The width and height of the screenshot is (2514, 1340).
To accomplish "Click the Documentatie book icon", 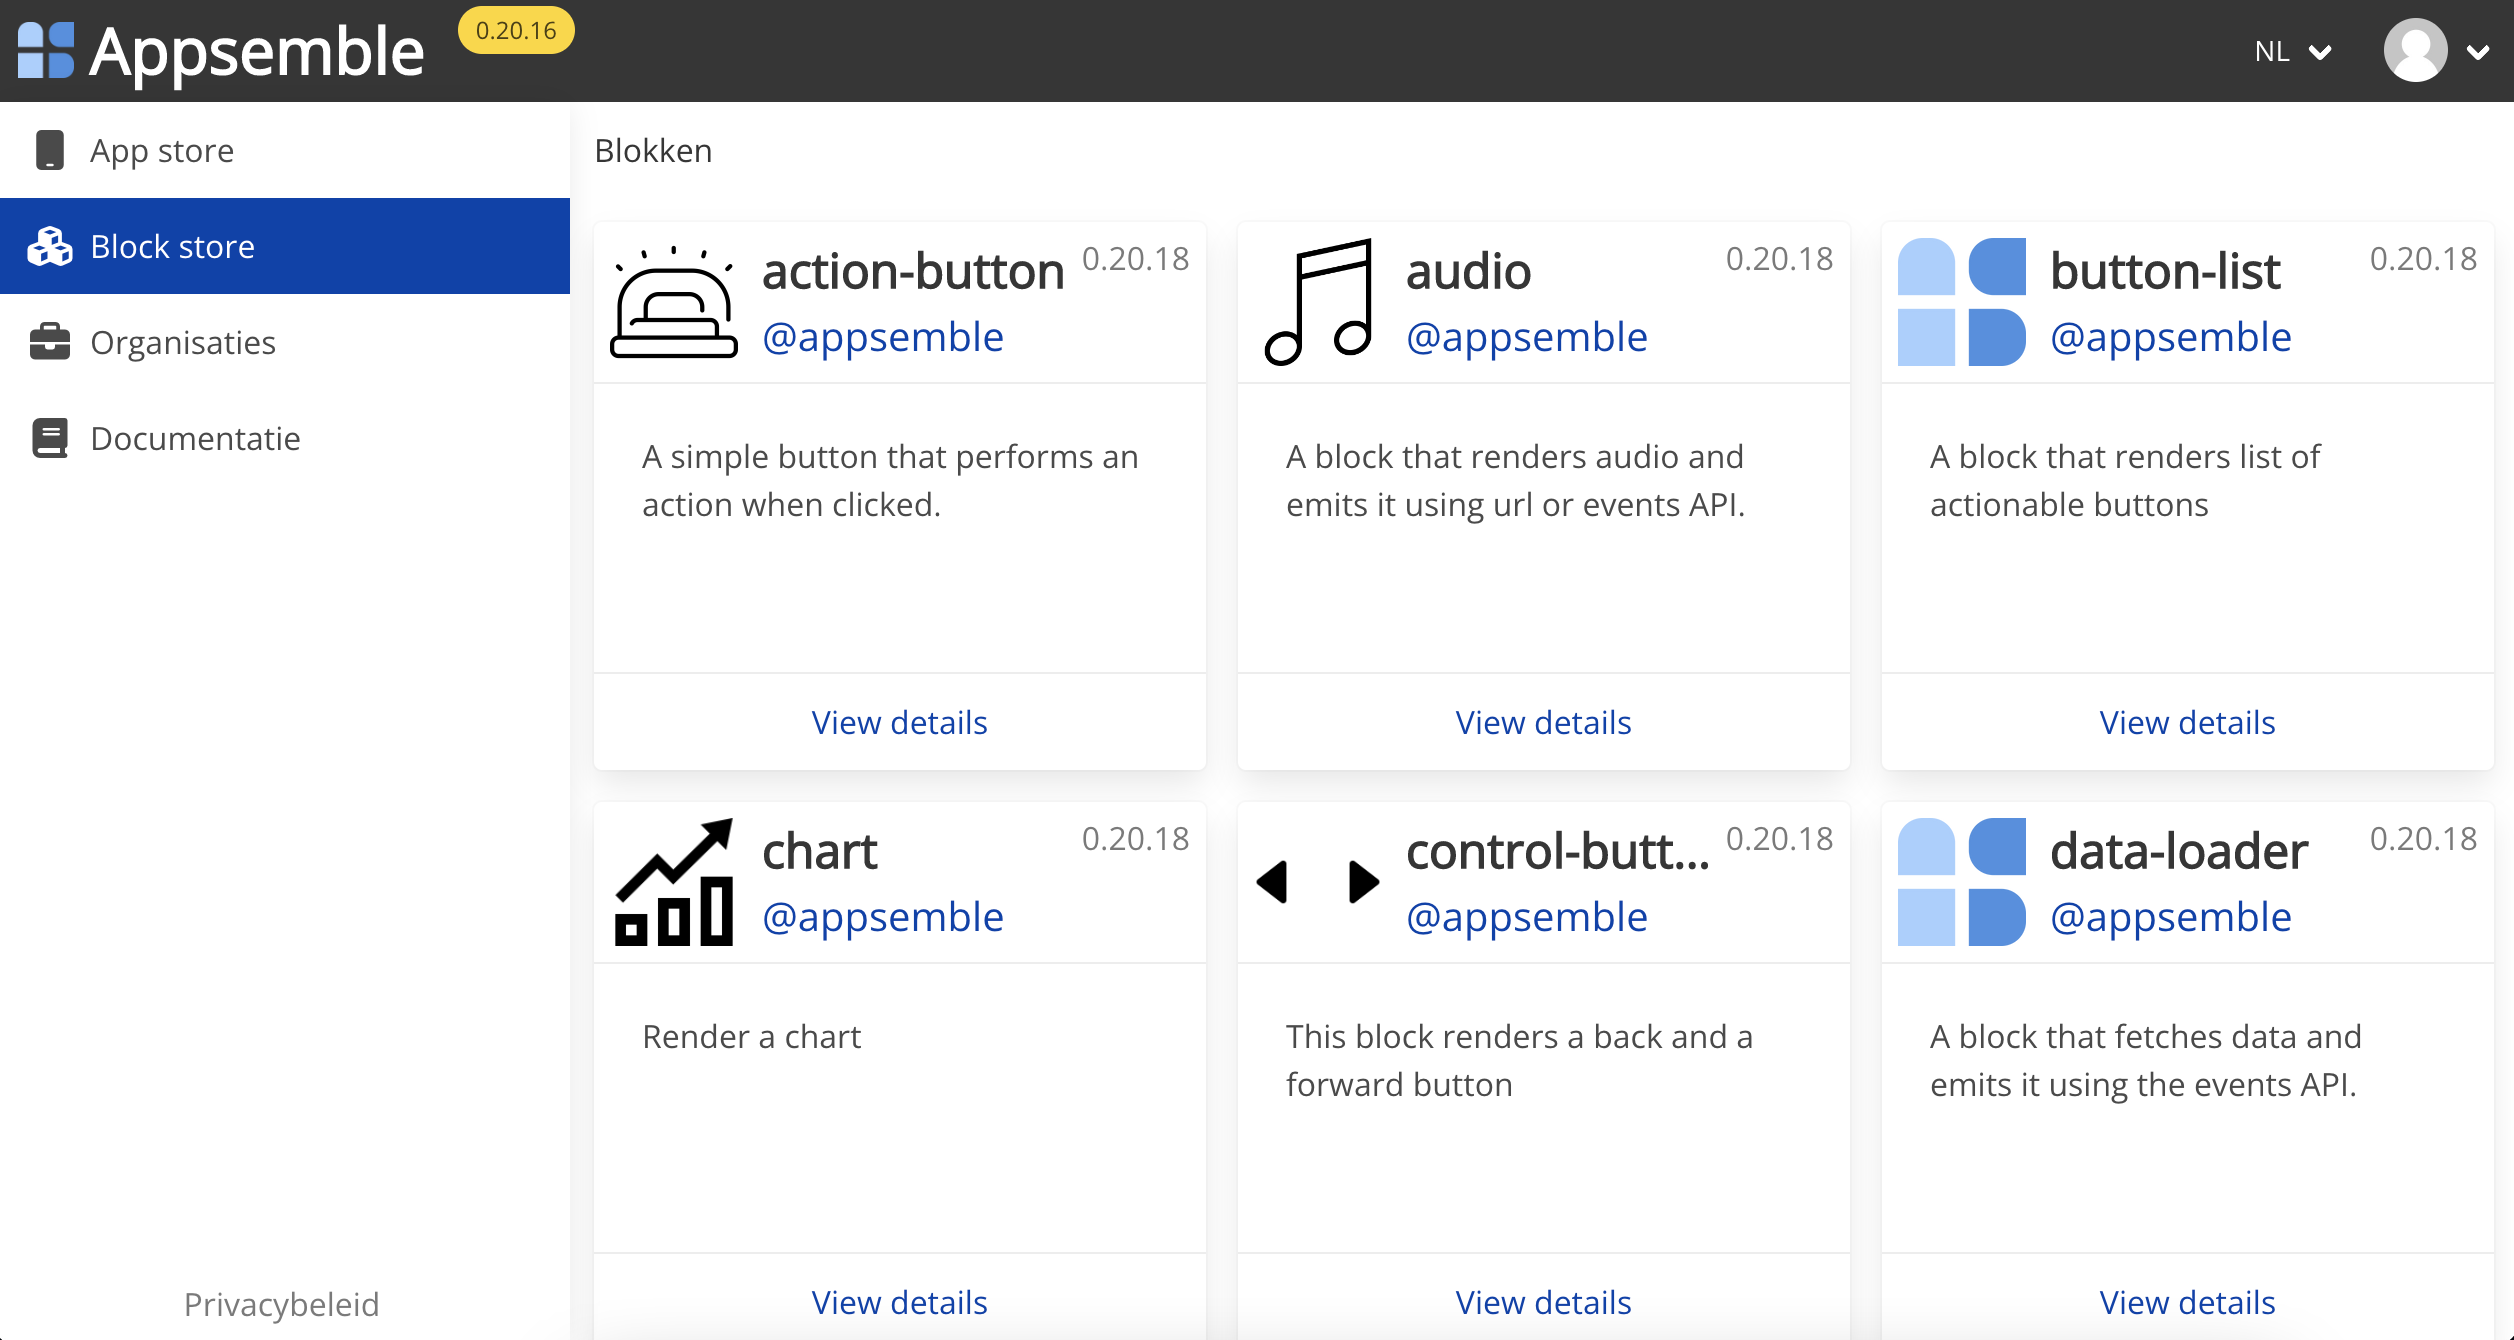I will pyautogui.click(x=49, y=438).
